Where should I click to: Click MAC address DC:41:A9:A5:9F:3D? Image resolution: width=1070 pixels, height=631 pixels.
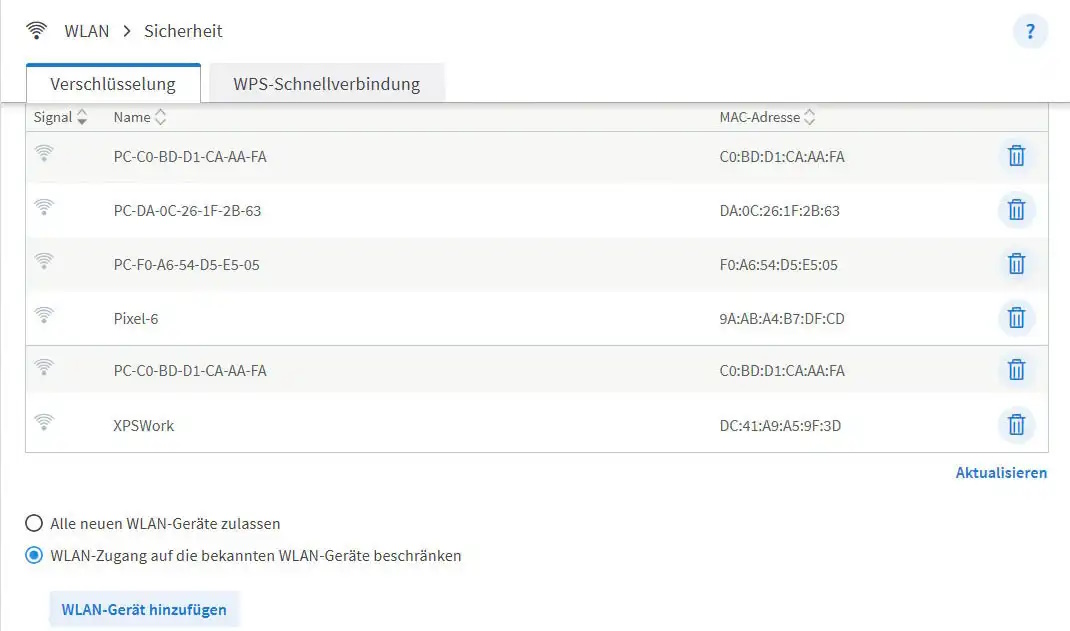tap(780, 426)
